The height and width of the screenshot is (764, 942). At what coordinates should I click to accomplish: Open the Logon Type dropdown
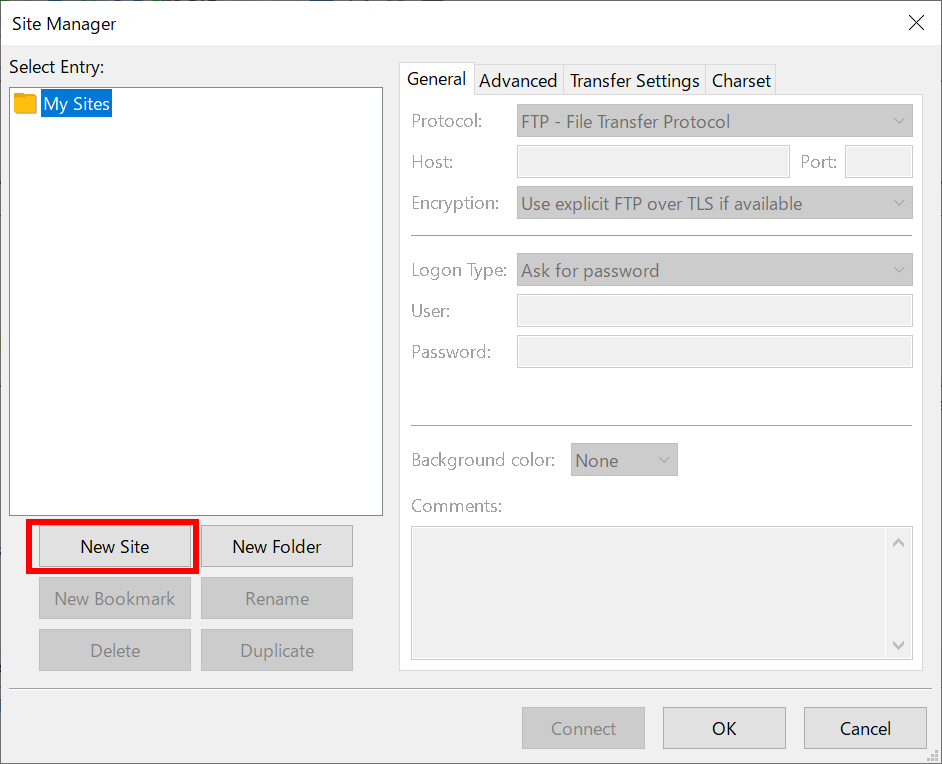(x=714, y=270)
